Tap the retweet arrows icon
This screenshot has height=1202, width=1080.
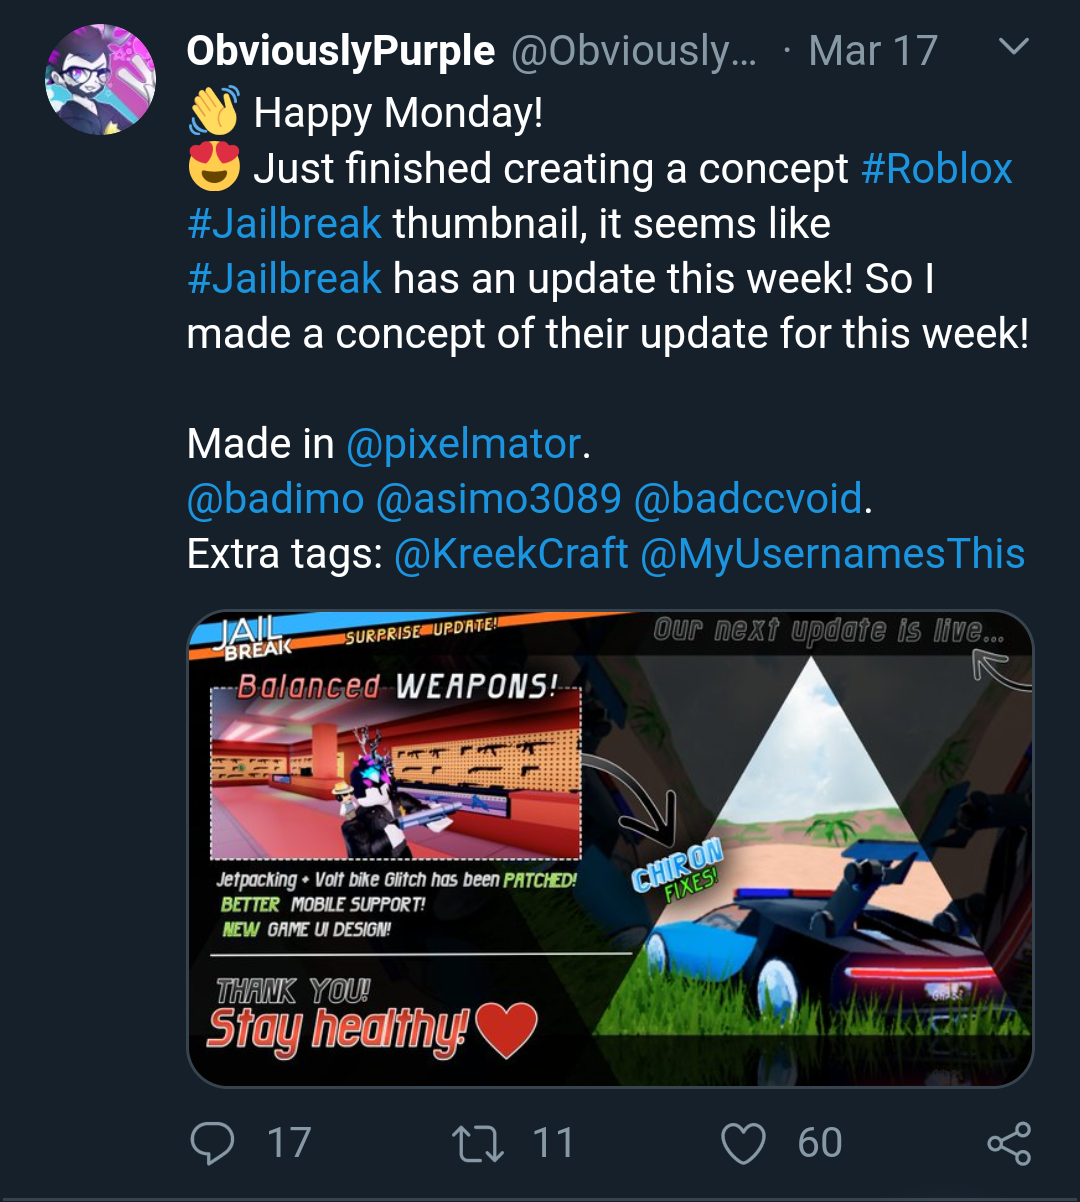(478, 1143)
